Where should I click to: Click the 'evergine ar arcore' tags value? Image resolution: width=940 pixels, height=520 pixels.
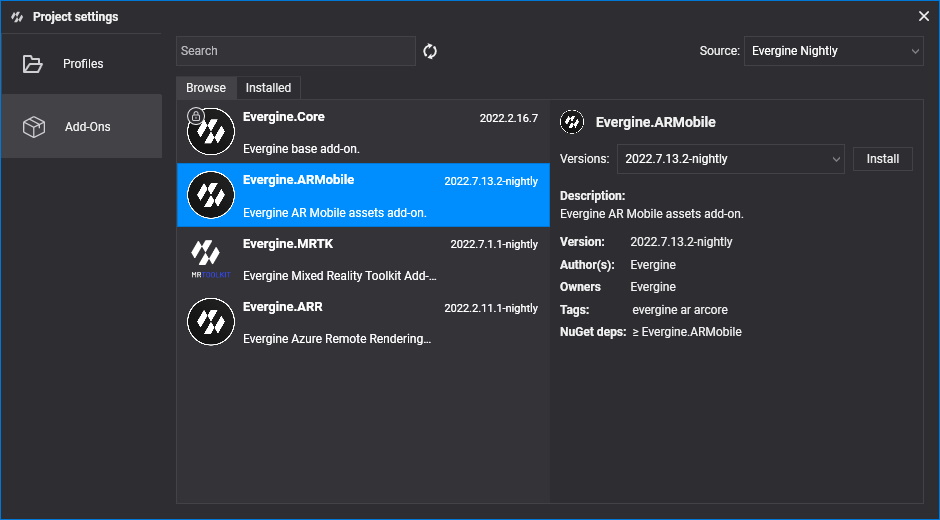680,310
